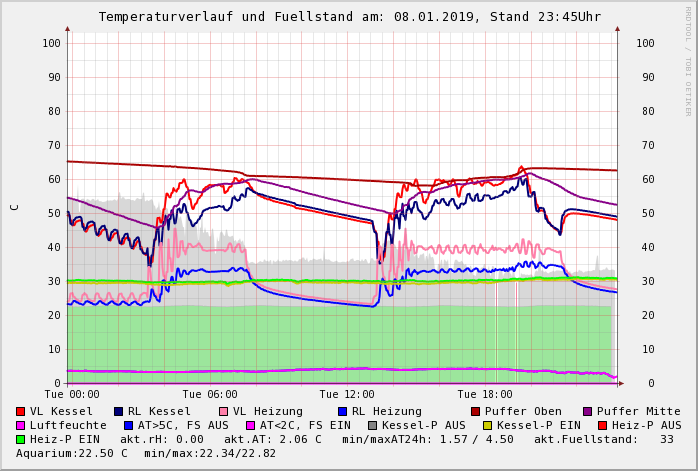Click the Tue 18:00 time axis label
The image size is (698, 471).
click(484, 394)
